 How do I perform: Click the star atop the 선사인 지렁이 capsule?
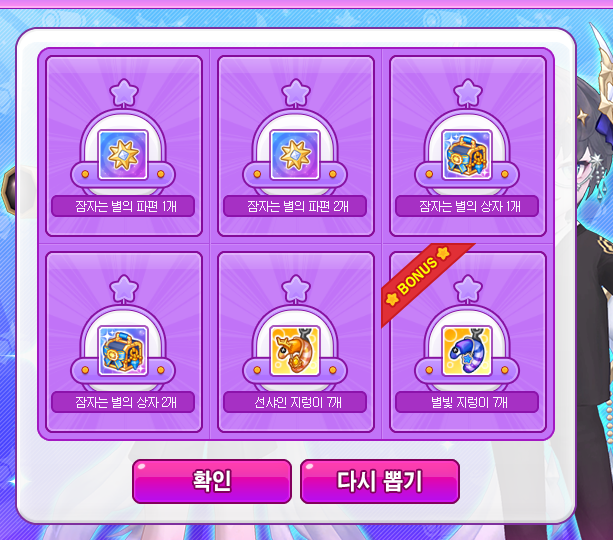tap(296, 289)
